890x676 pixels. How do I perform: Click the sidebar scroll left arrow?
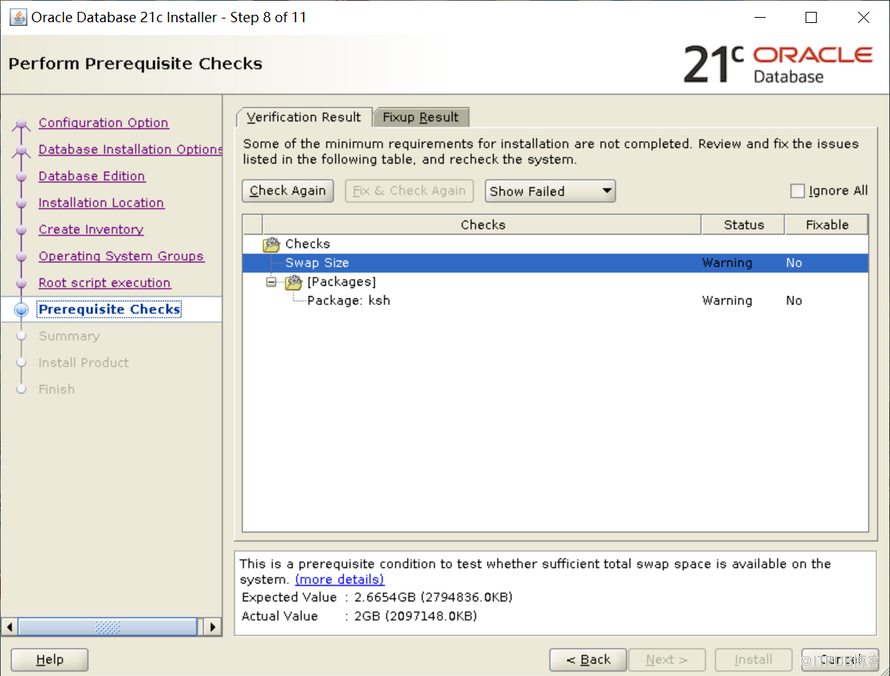click(x=9, y=627)
